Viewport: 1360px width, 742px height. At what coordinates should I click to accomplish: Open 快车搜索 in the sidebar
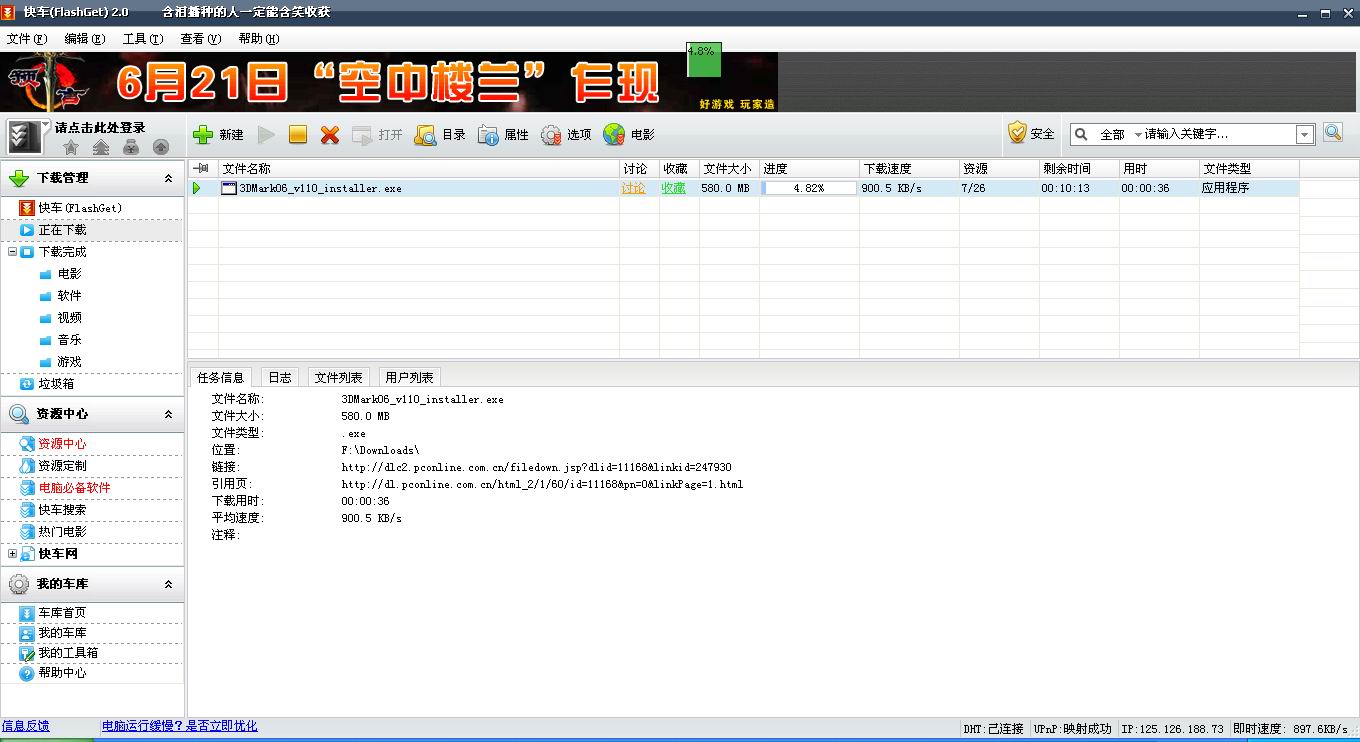coord(62,510)
